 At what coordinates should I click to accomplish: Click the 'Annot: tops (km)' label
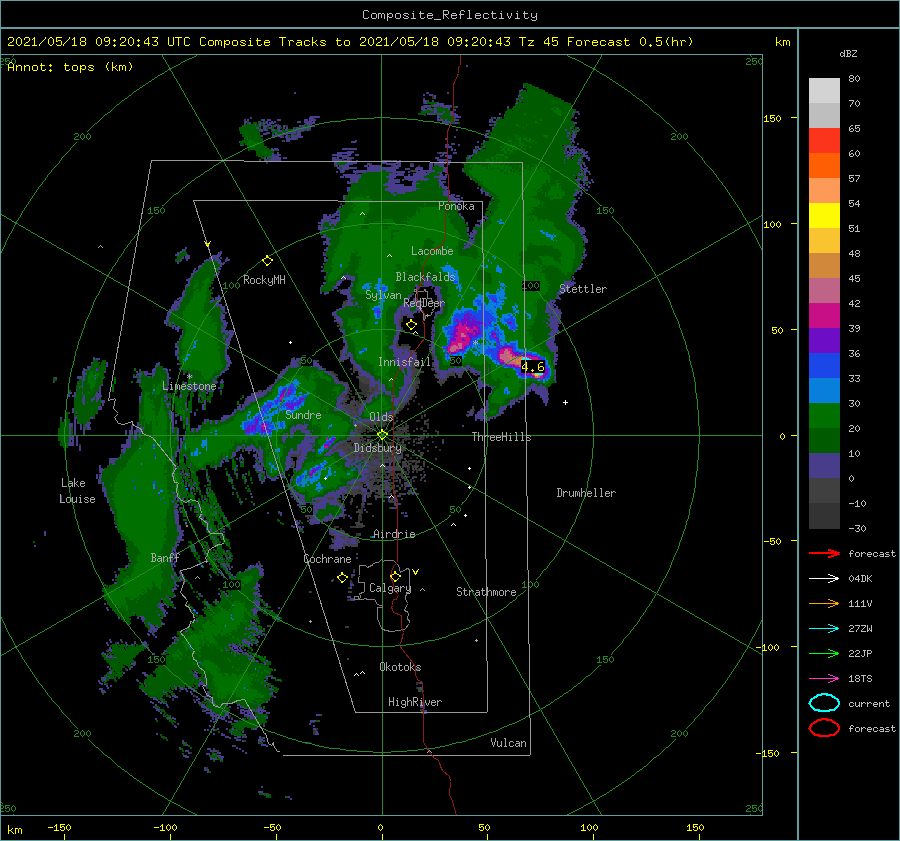click(x=70, y=67)
